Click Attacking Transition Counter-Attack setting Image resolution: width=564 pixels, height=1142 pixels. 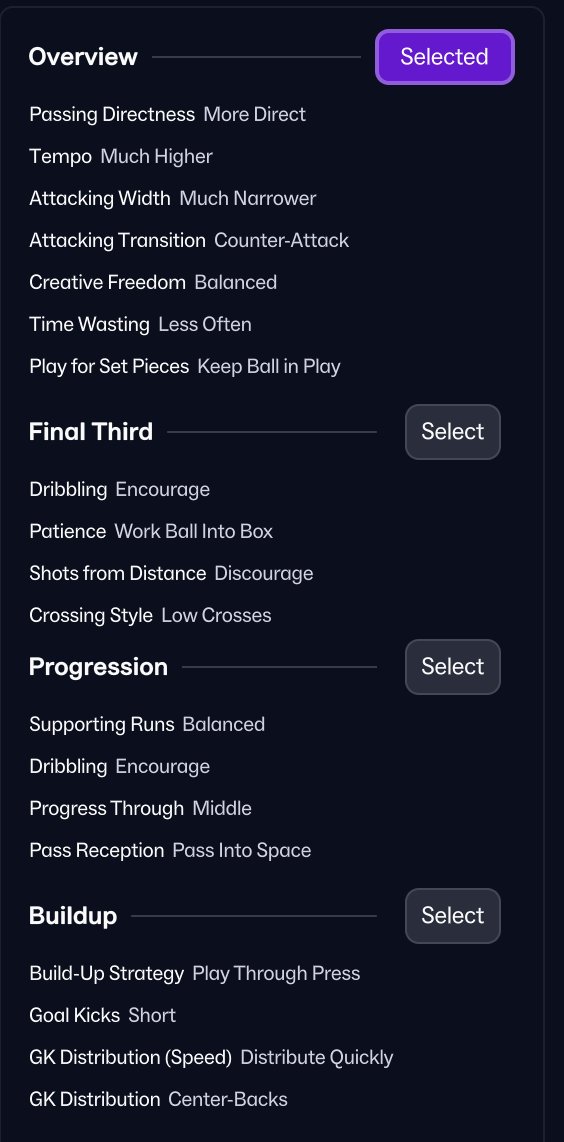(189, 240)
